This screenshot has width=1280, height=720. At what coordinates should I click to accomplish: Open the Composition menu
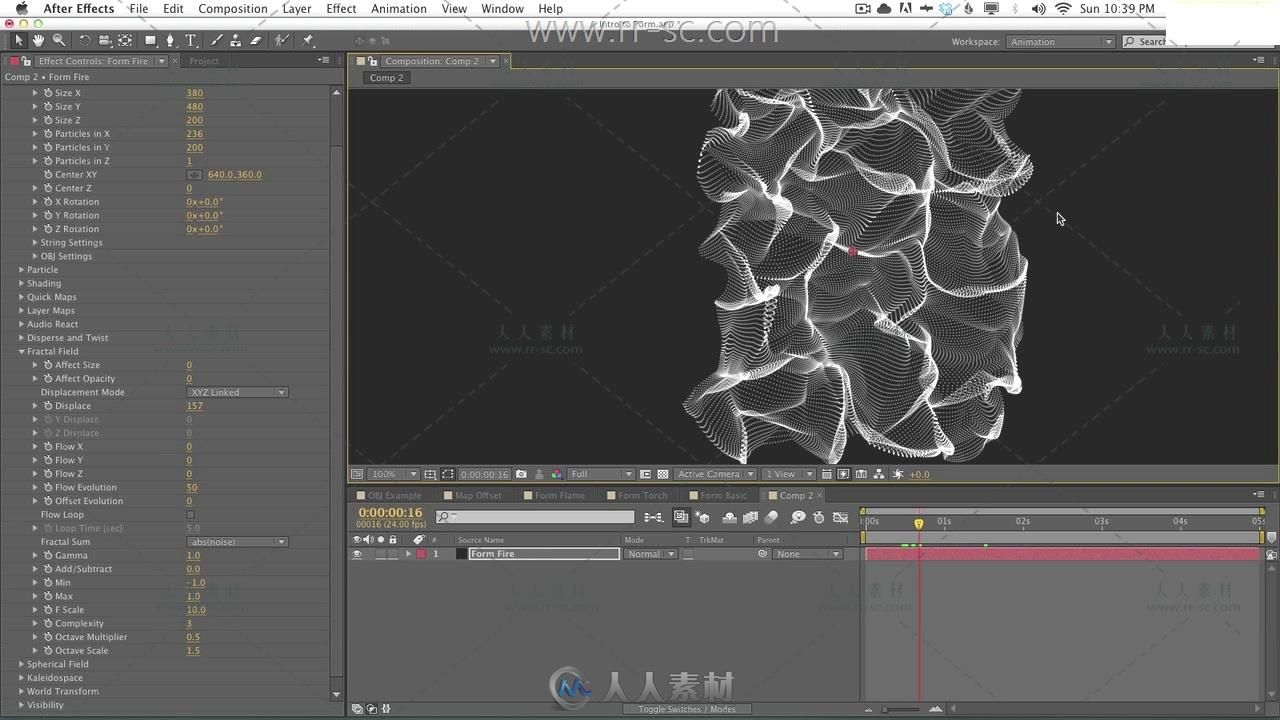click(x=232, y=9)
